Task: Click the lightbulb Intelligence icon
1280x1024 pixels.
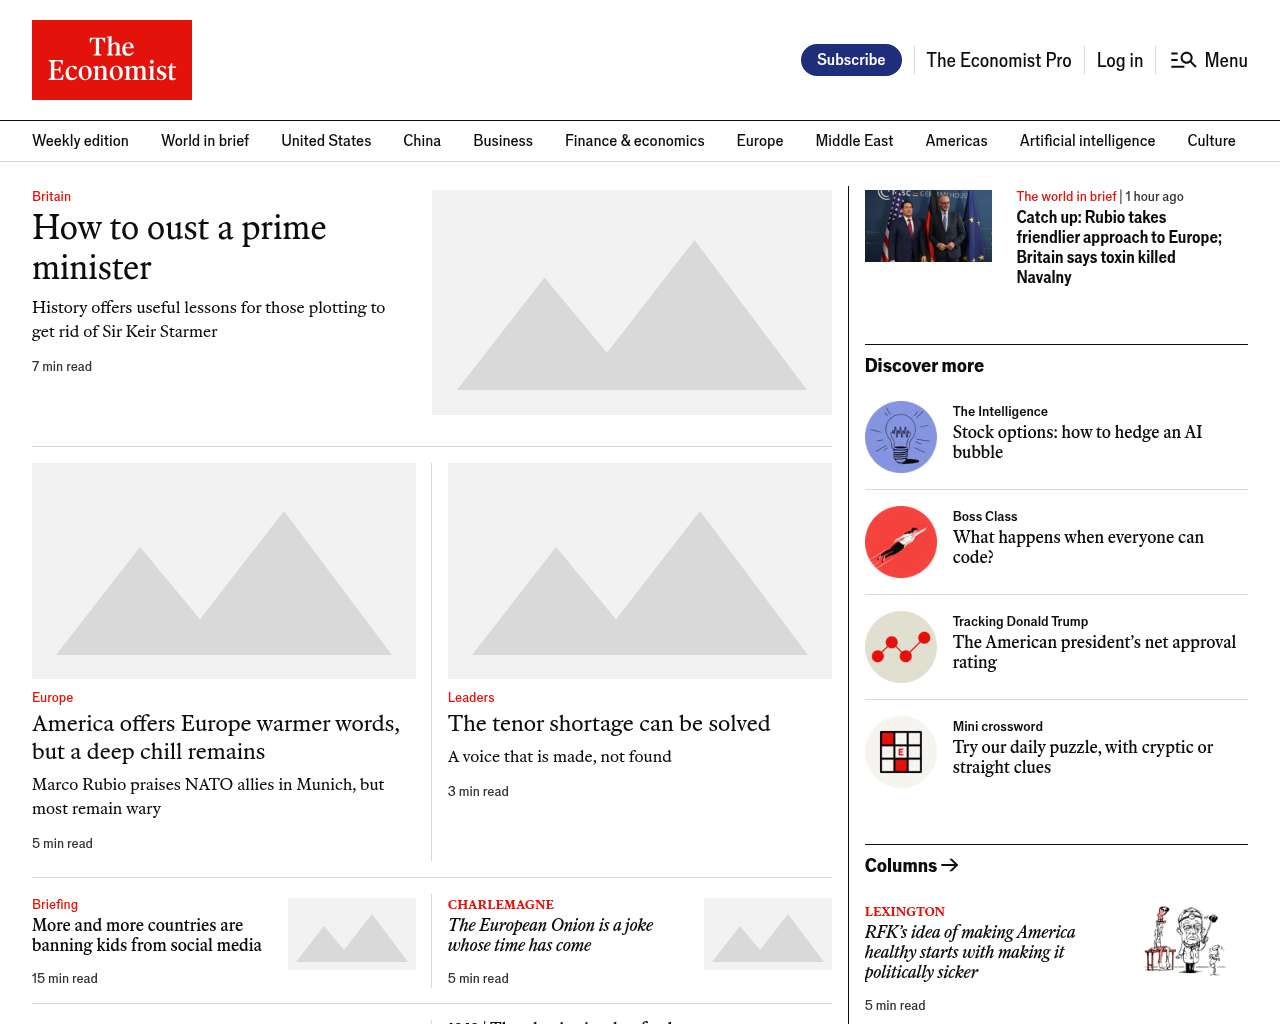Action: point(900,437)
